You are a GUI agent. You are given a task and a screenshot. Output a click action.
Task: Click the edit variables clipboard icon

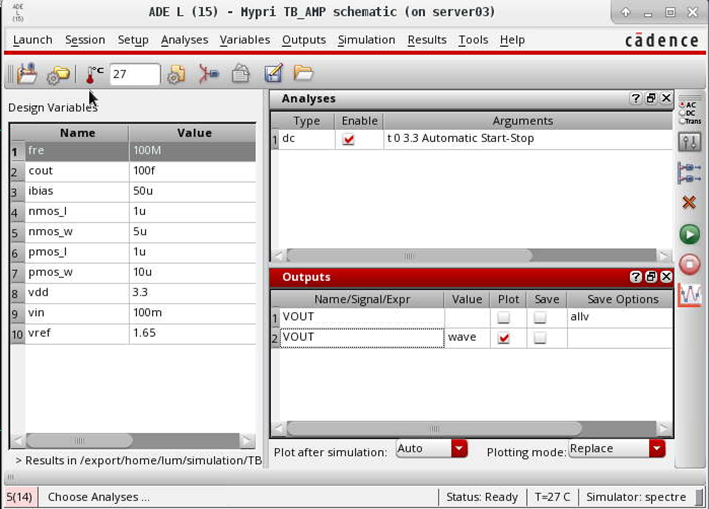[x=241, y=74]
